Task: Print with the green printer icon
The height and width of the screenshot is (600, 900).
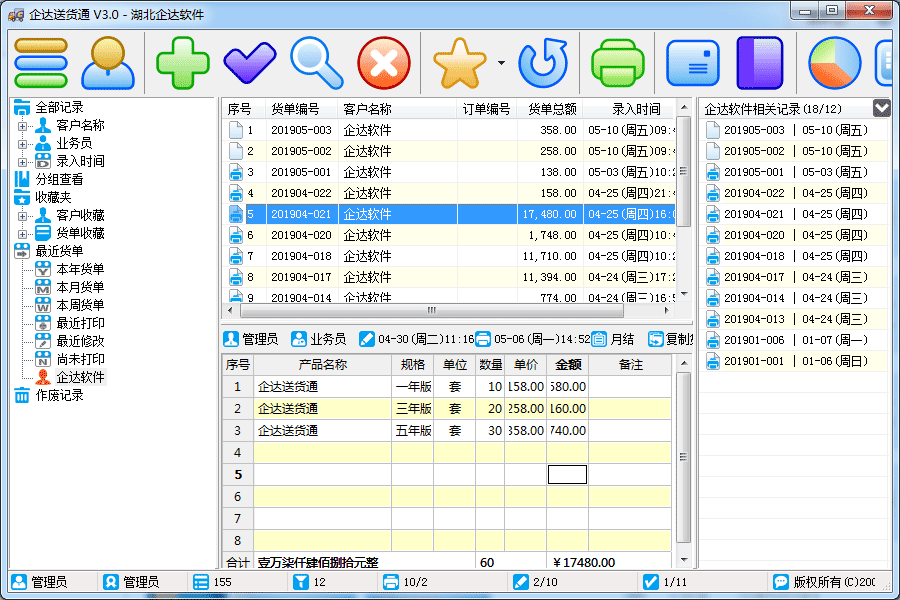Action: coord(618,63)
